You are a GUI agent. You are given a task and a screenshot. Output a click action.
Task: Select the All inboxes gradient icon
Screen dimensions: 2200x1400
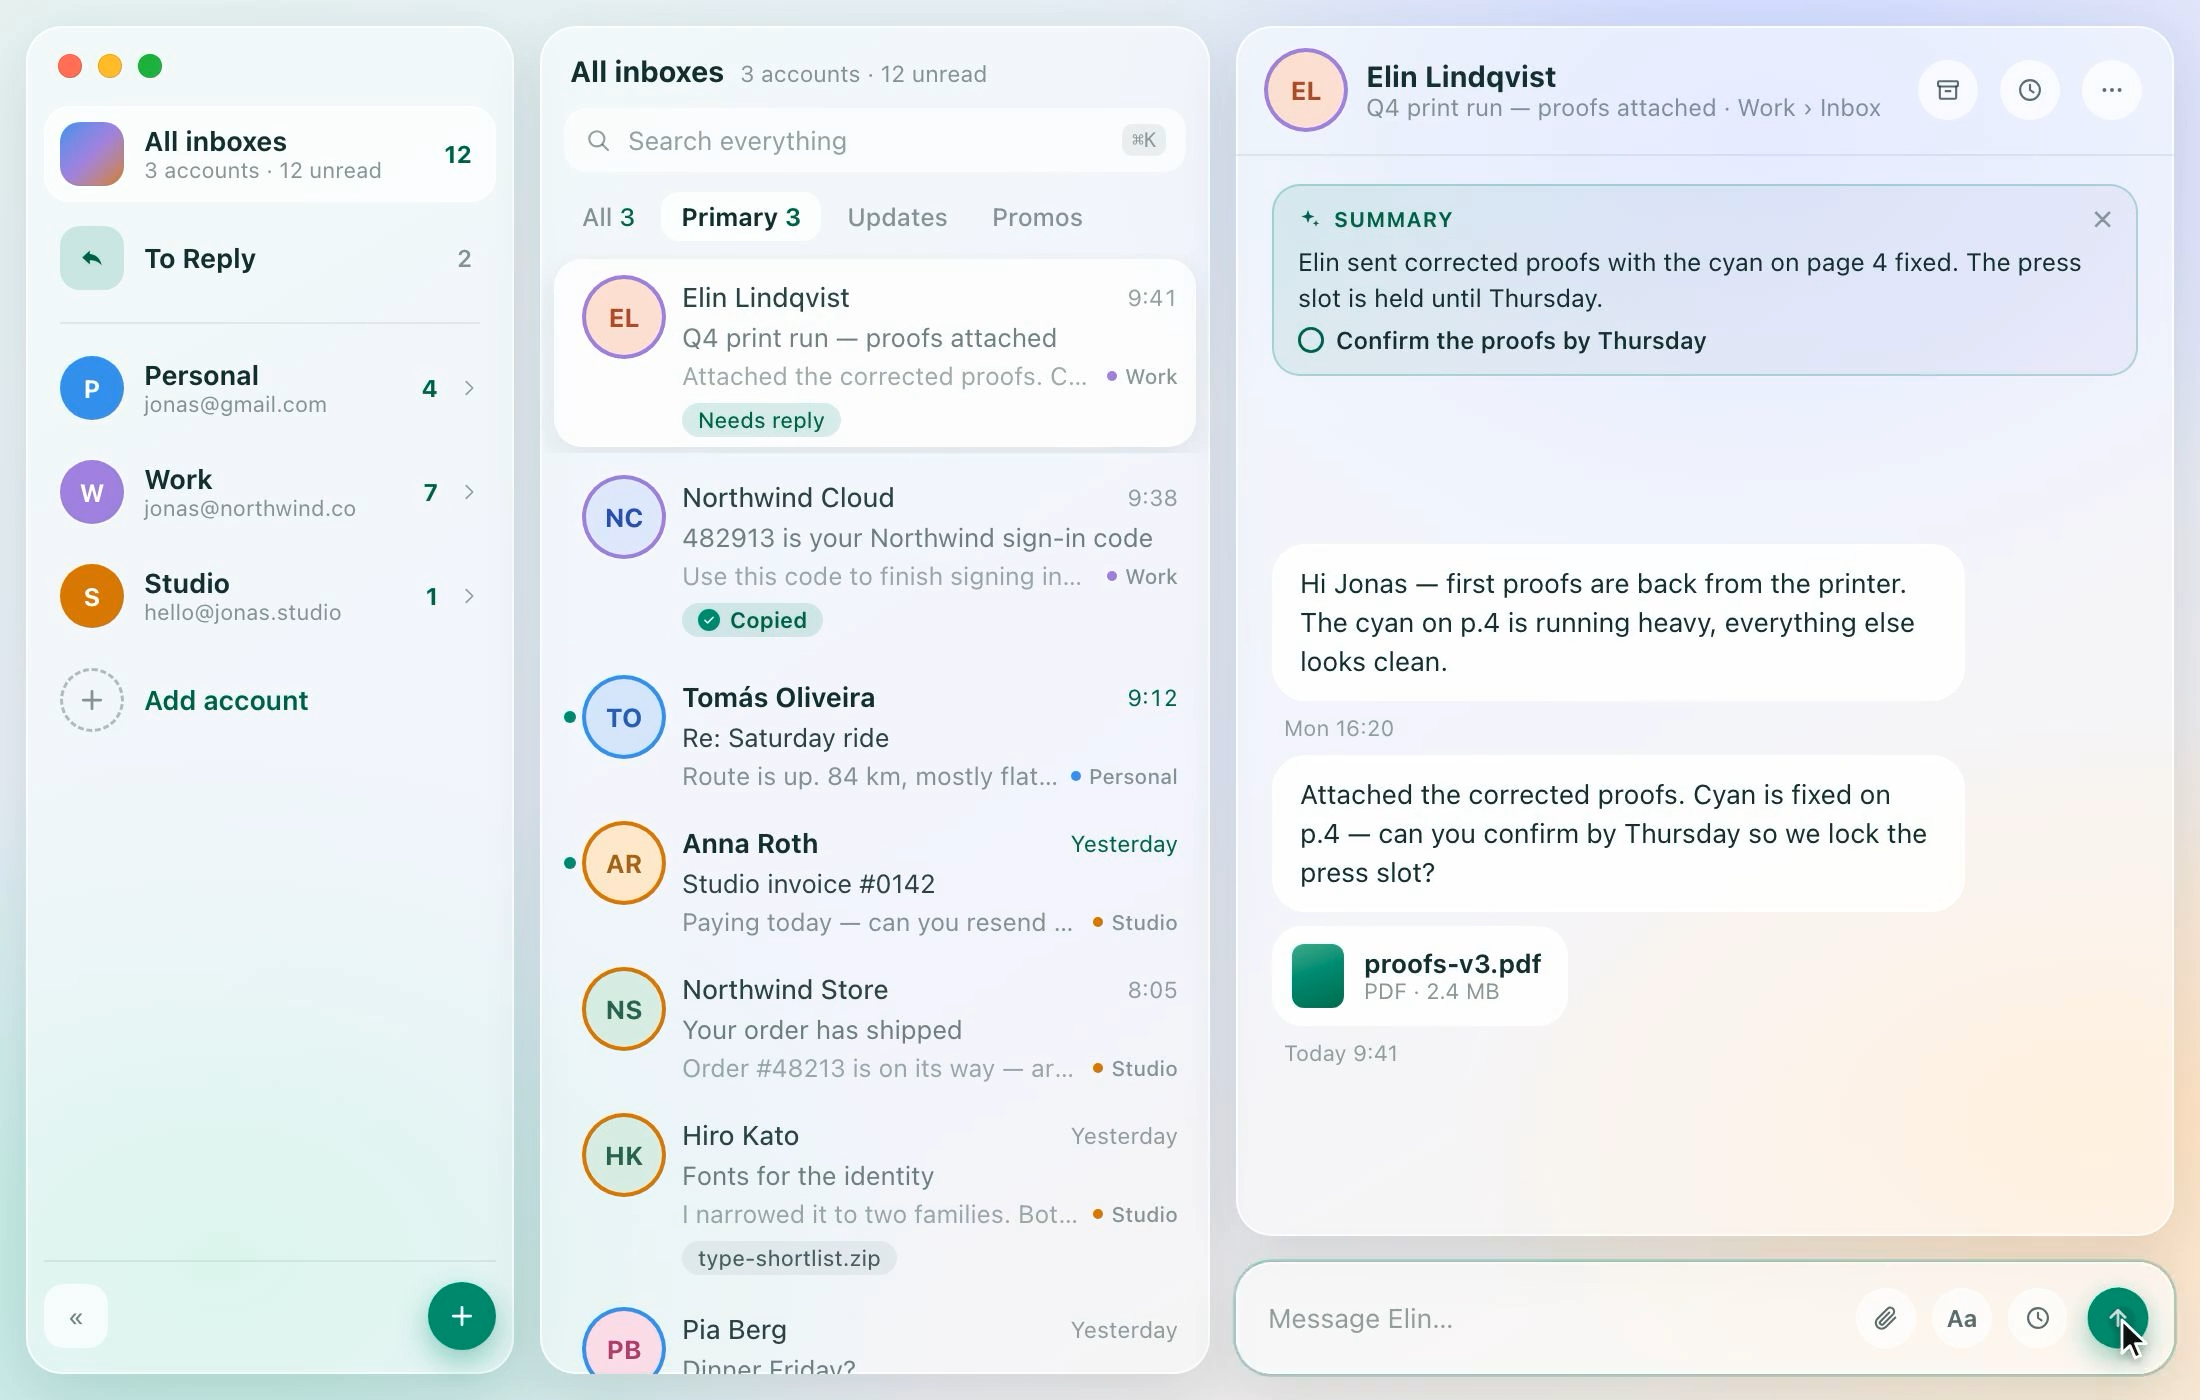(x=91, y=154)
